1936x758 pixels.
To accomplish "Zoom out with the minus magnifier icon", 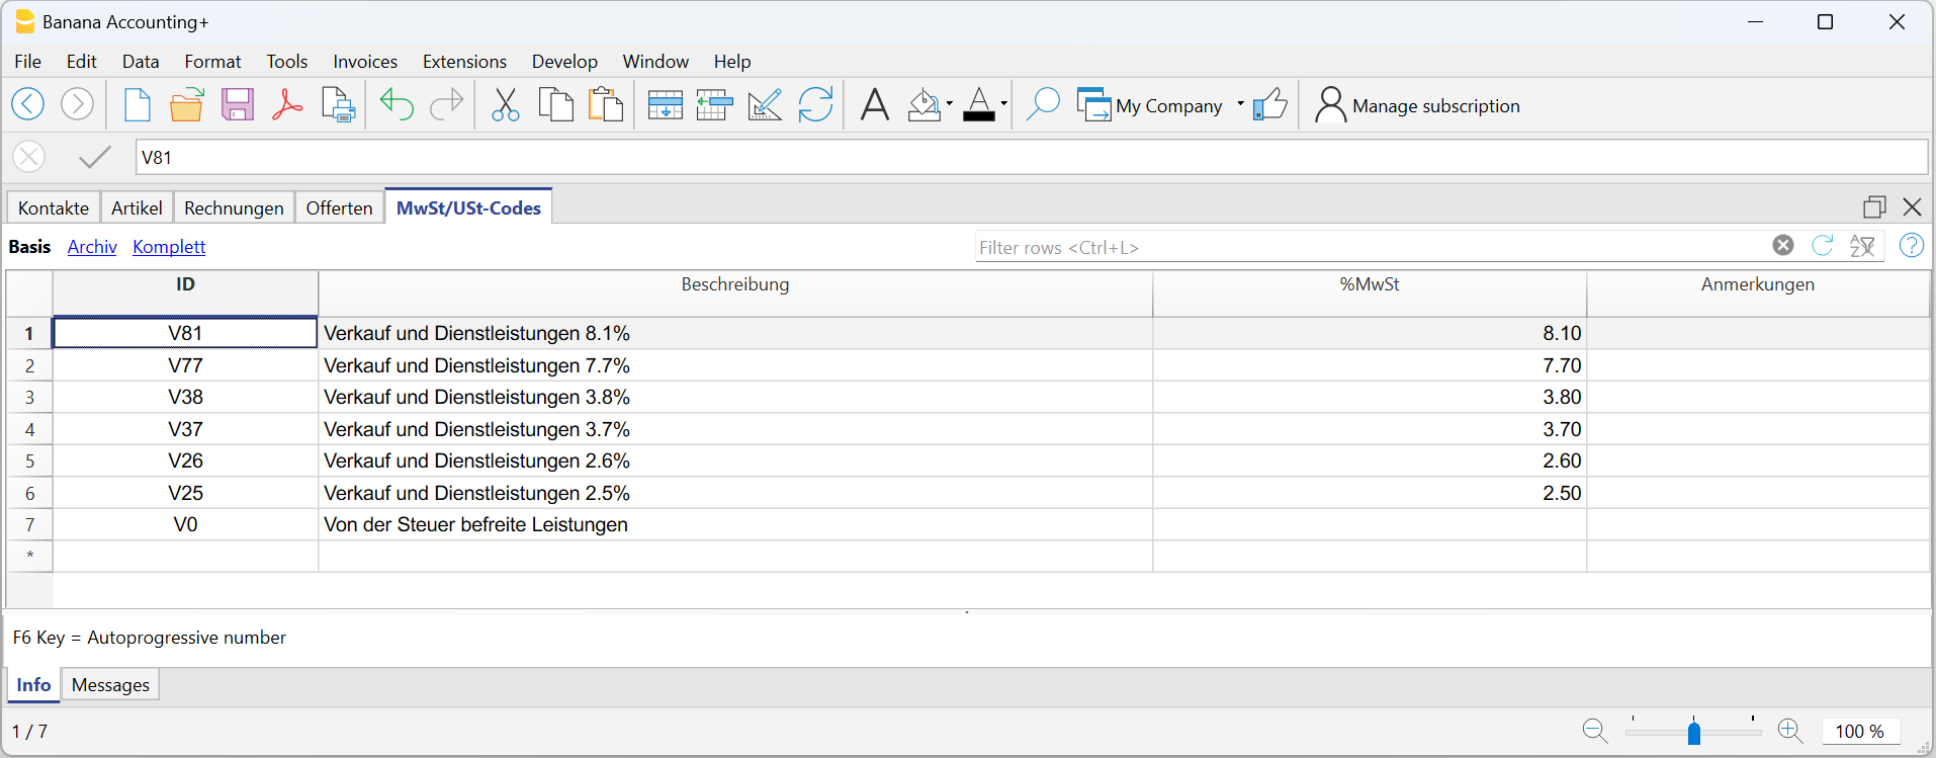I will click(1595, 731).
